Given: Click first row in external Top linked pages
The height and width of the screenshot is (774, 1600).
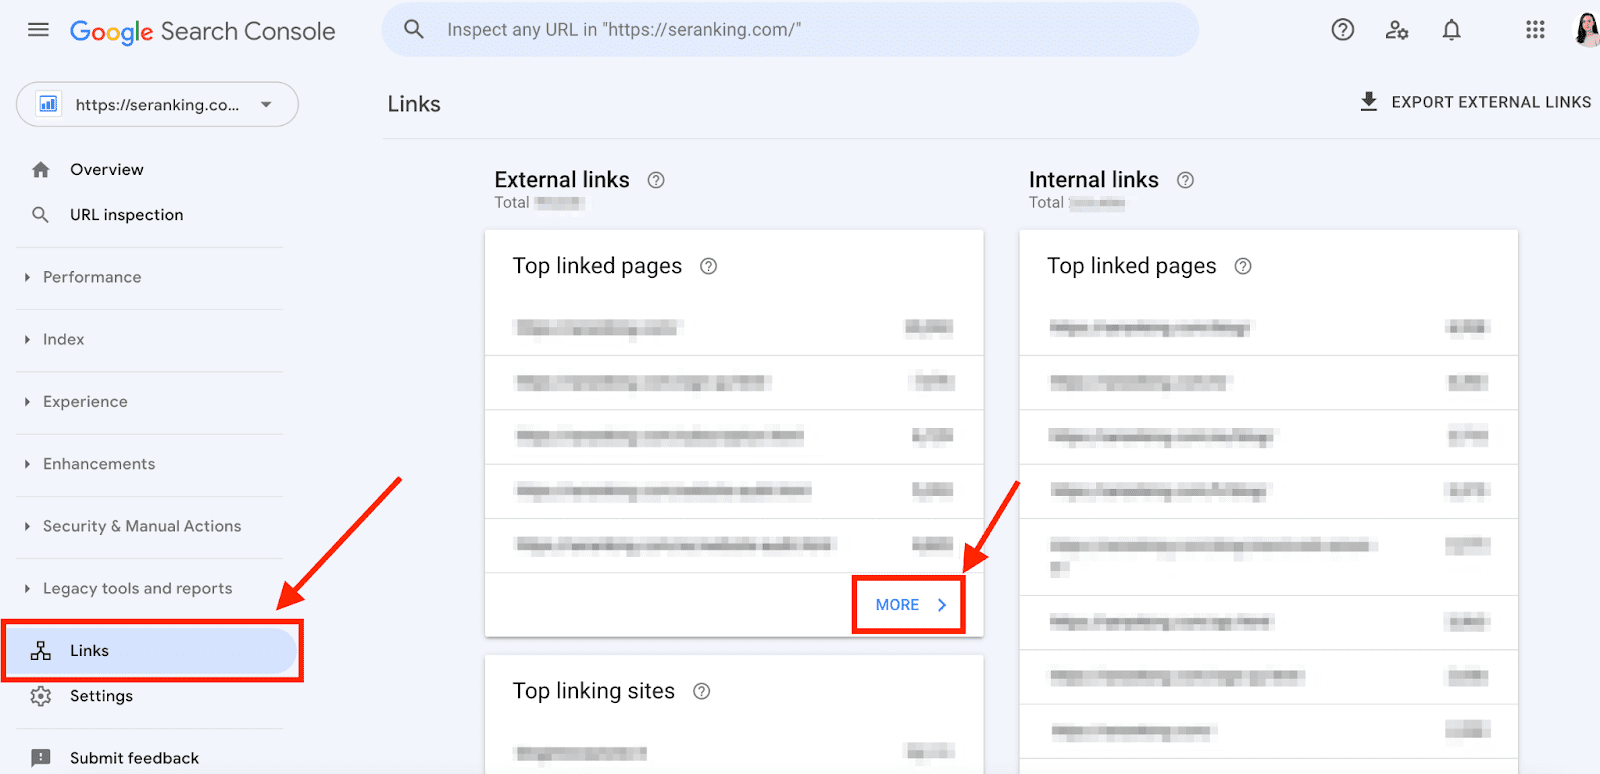Looking at the screenshot, I should pos(734,328).
